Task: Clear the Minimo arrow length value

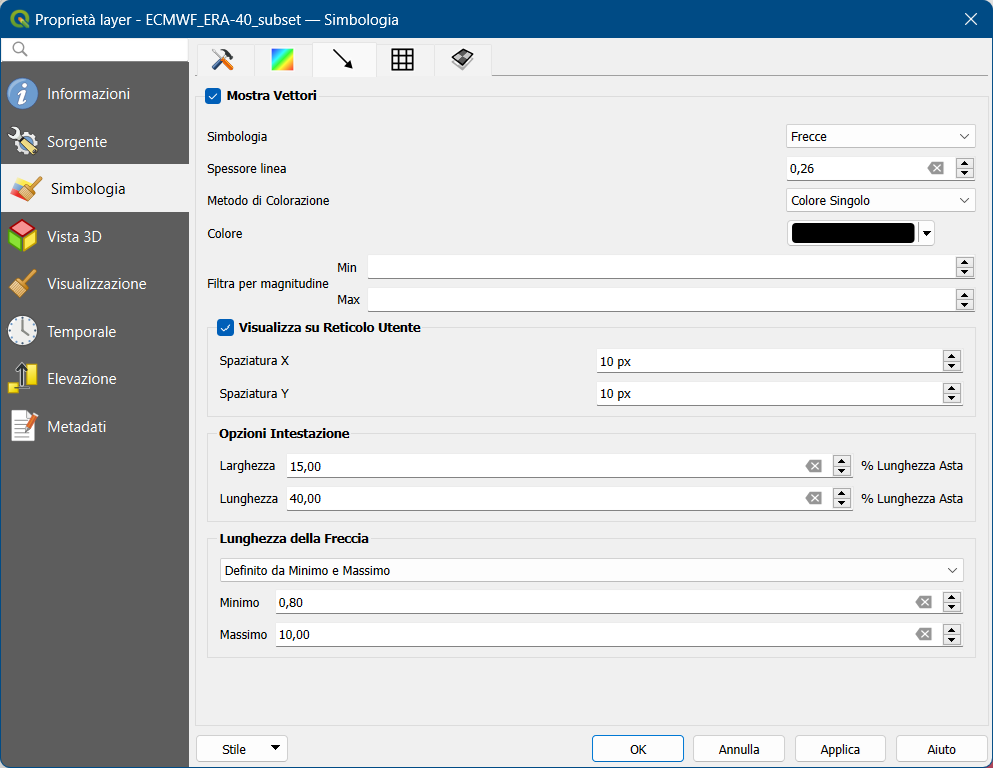Action: (924, 602)
